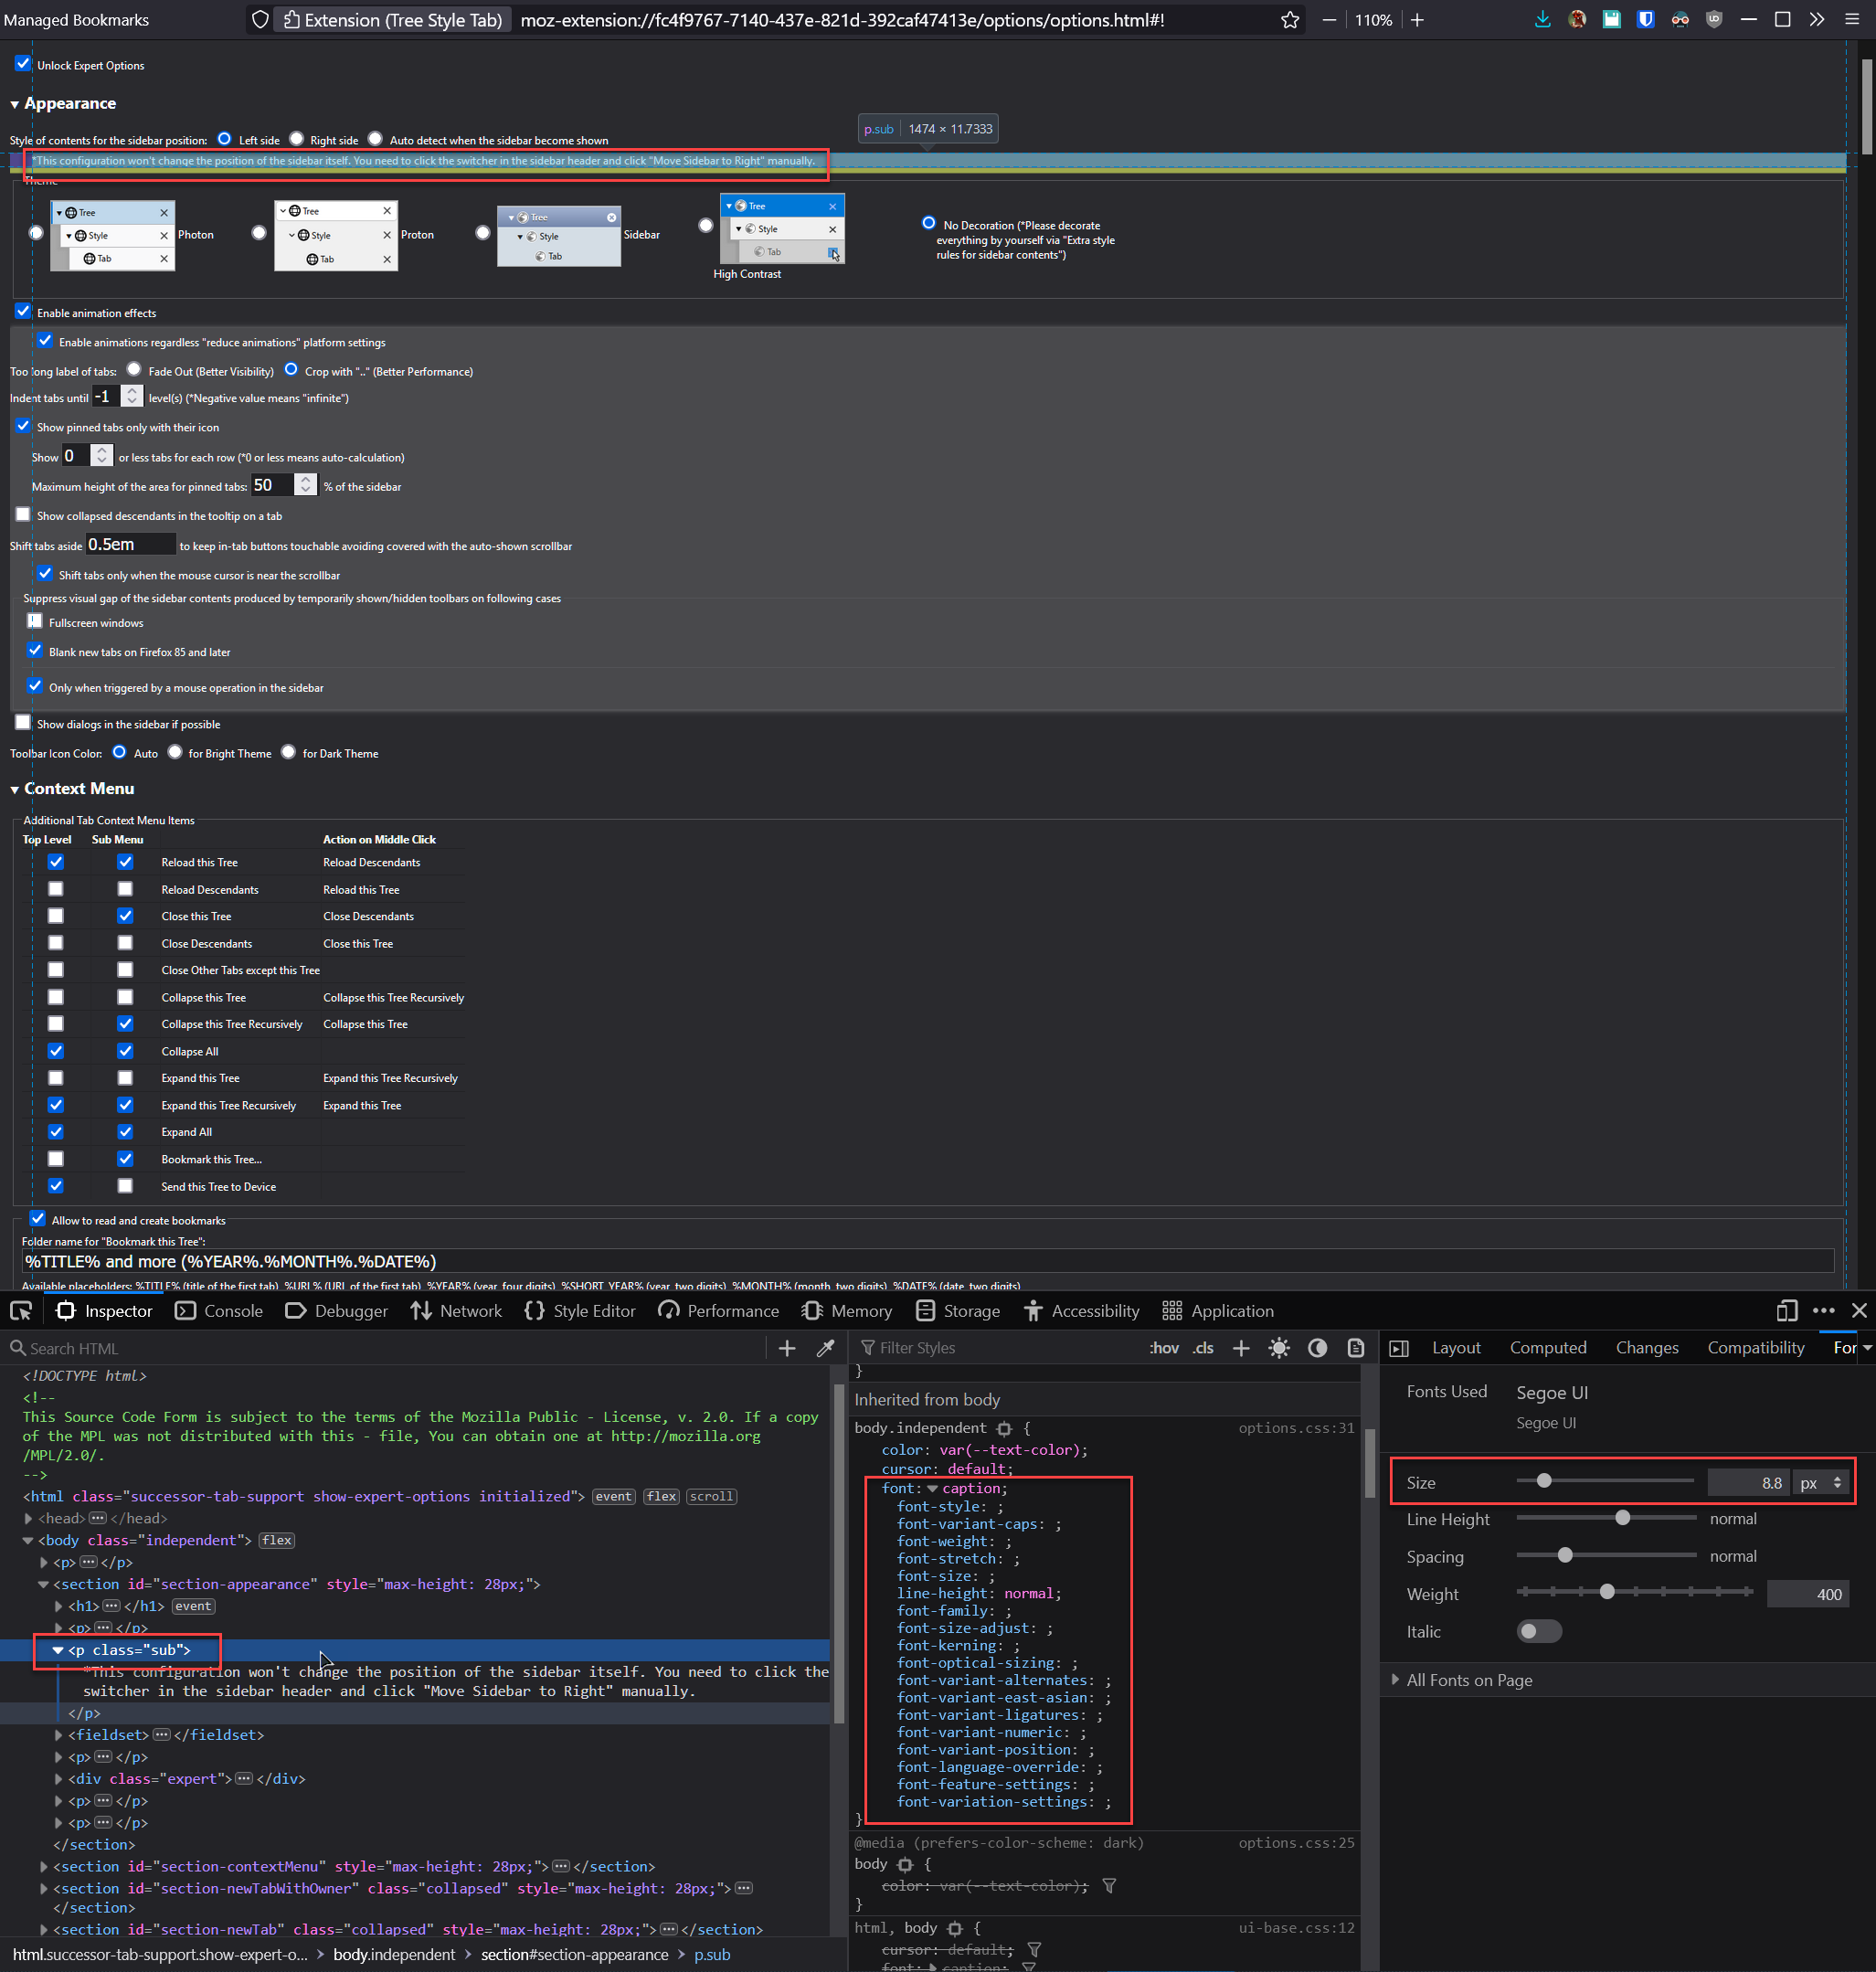Add new style rule plus icon
The height and width of the screenshot is (1972, 1876).
click(1241, 1348)
